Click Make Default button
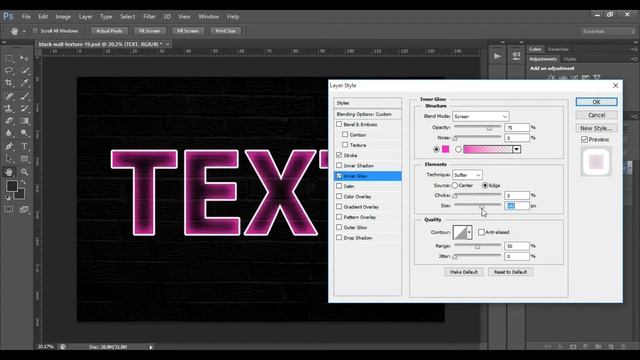Viewport: 640px width, 360px height. pyautogui.click(x=464, y=272)
